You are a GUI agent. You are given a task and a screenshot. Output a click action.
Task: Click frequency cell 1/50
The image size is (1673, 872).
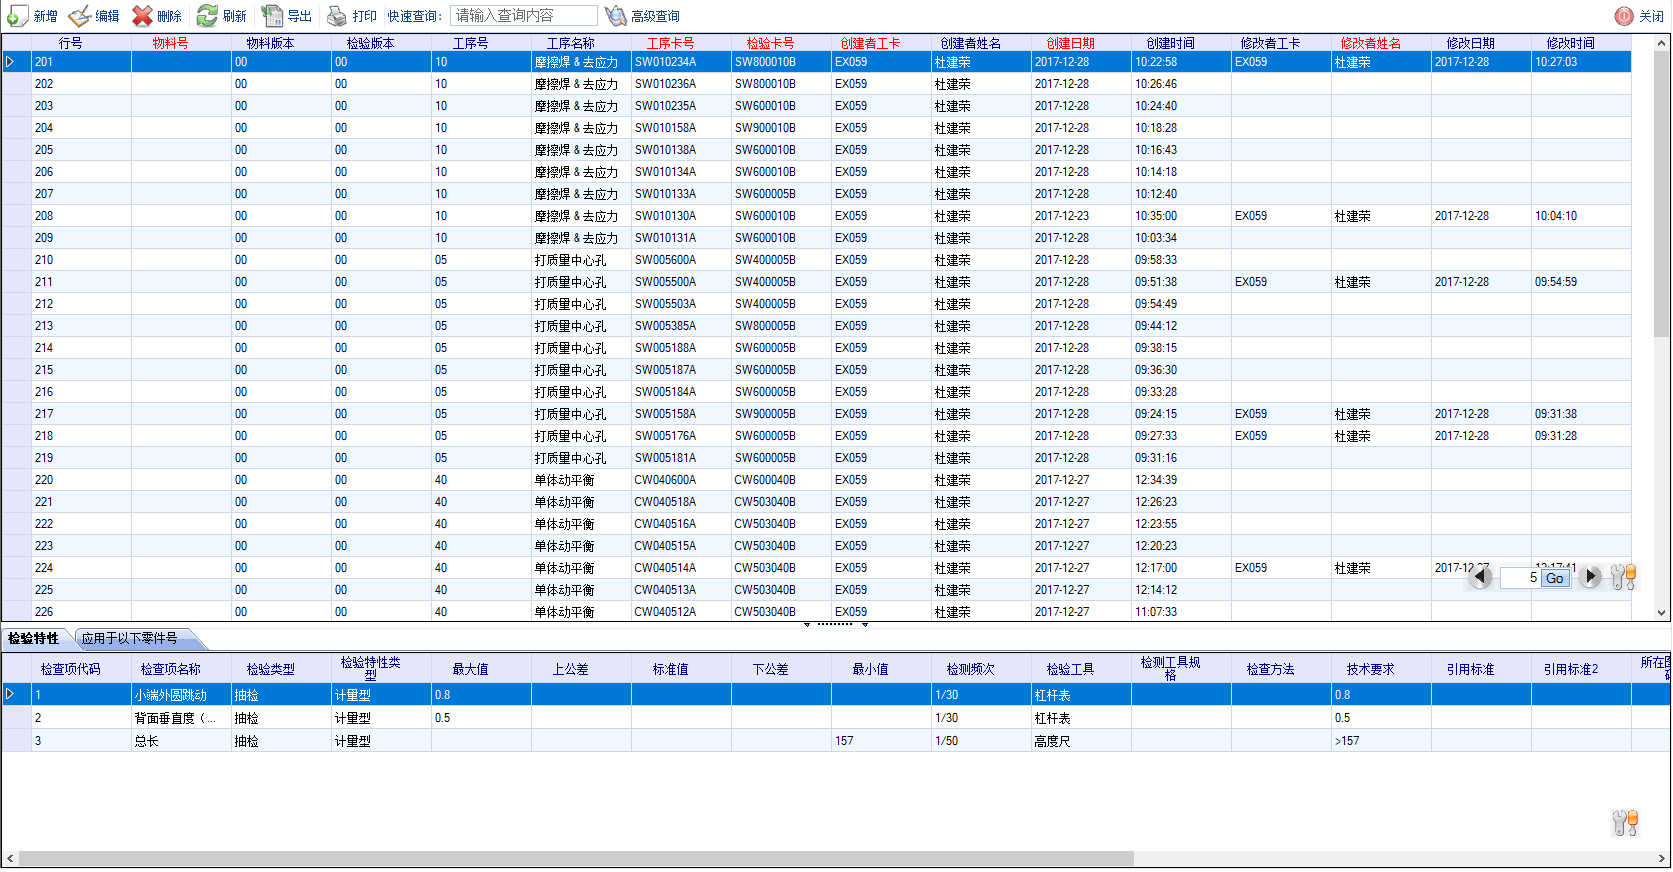point(981,741)
